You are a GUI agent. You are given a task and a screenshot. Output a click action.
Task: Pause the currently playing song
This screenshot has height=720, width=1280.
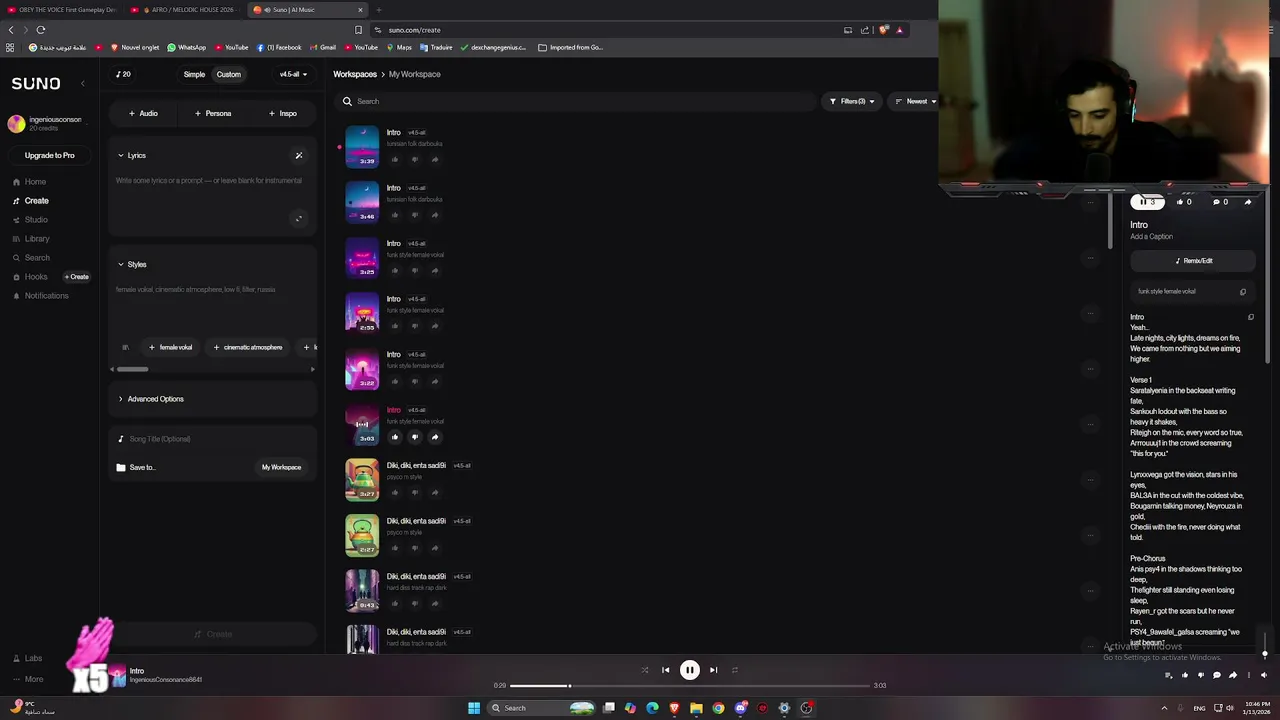pyautogui.click(x=690, y=670)
